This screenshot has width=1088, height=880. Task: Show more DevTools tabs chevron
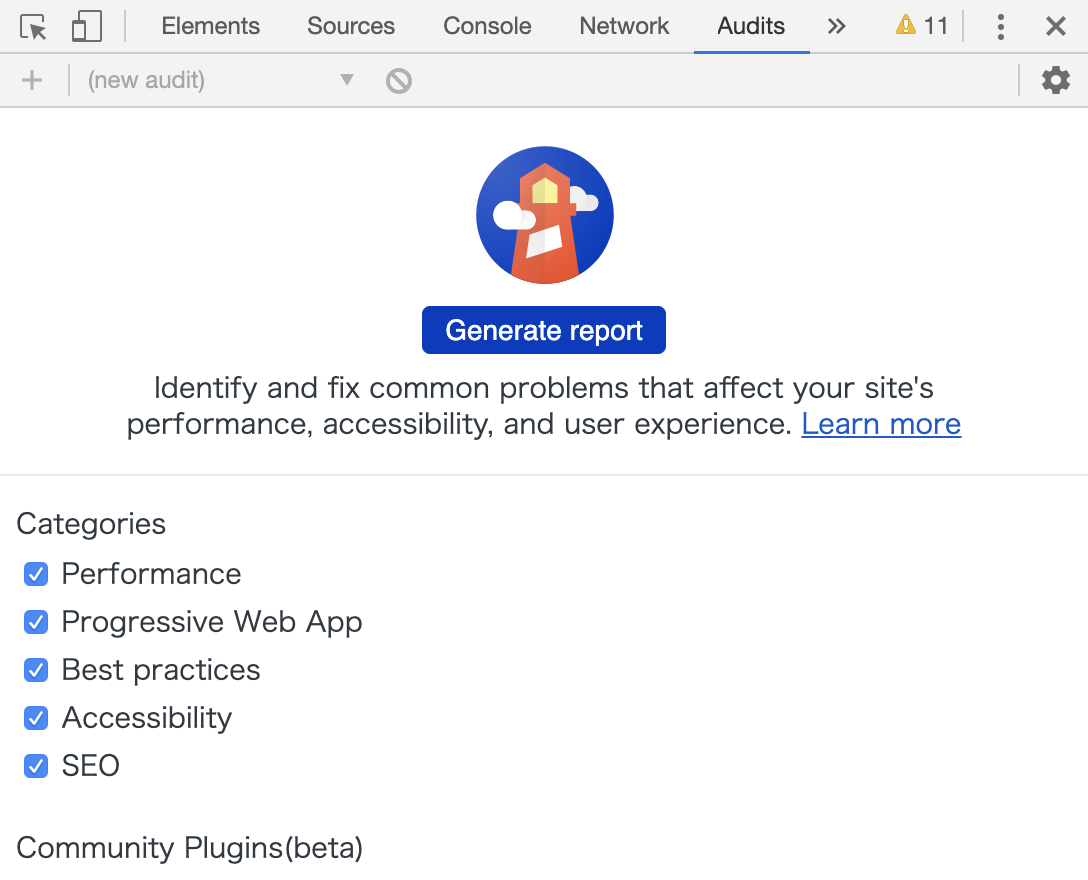point(837,27)
